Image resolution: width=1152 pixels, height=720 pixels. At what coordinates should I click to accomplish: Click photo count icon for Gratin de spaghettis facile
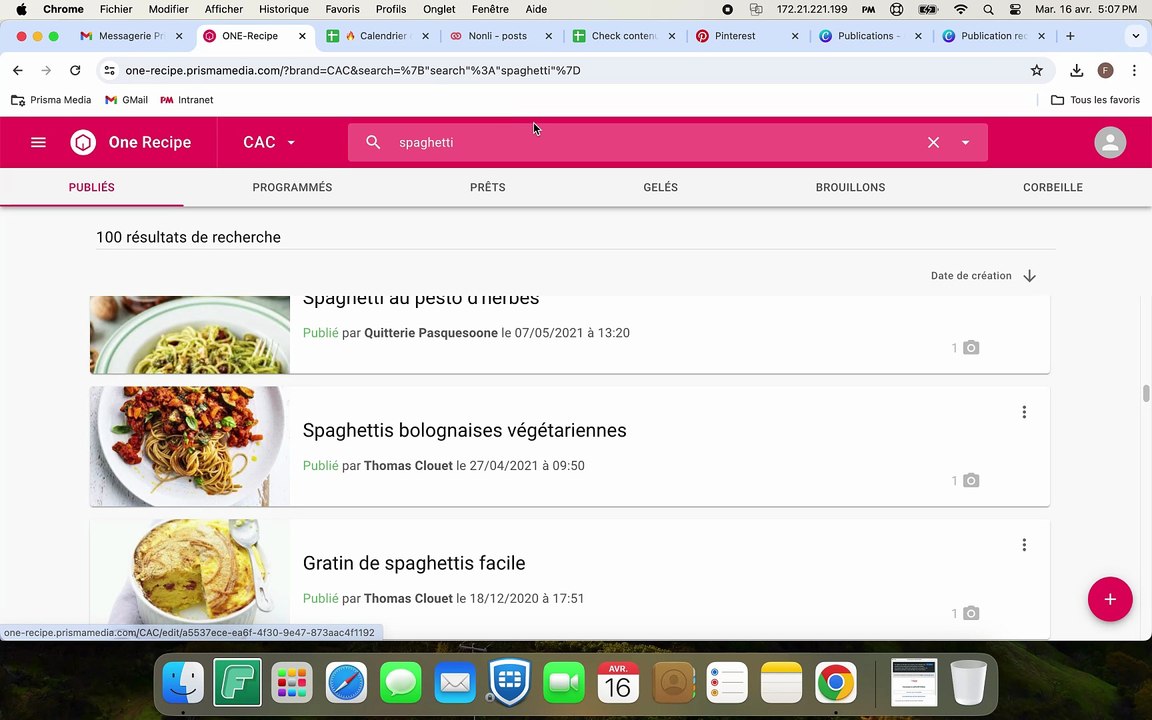click(x=971, y=613)
